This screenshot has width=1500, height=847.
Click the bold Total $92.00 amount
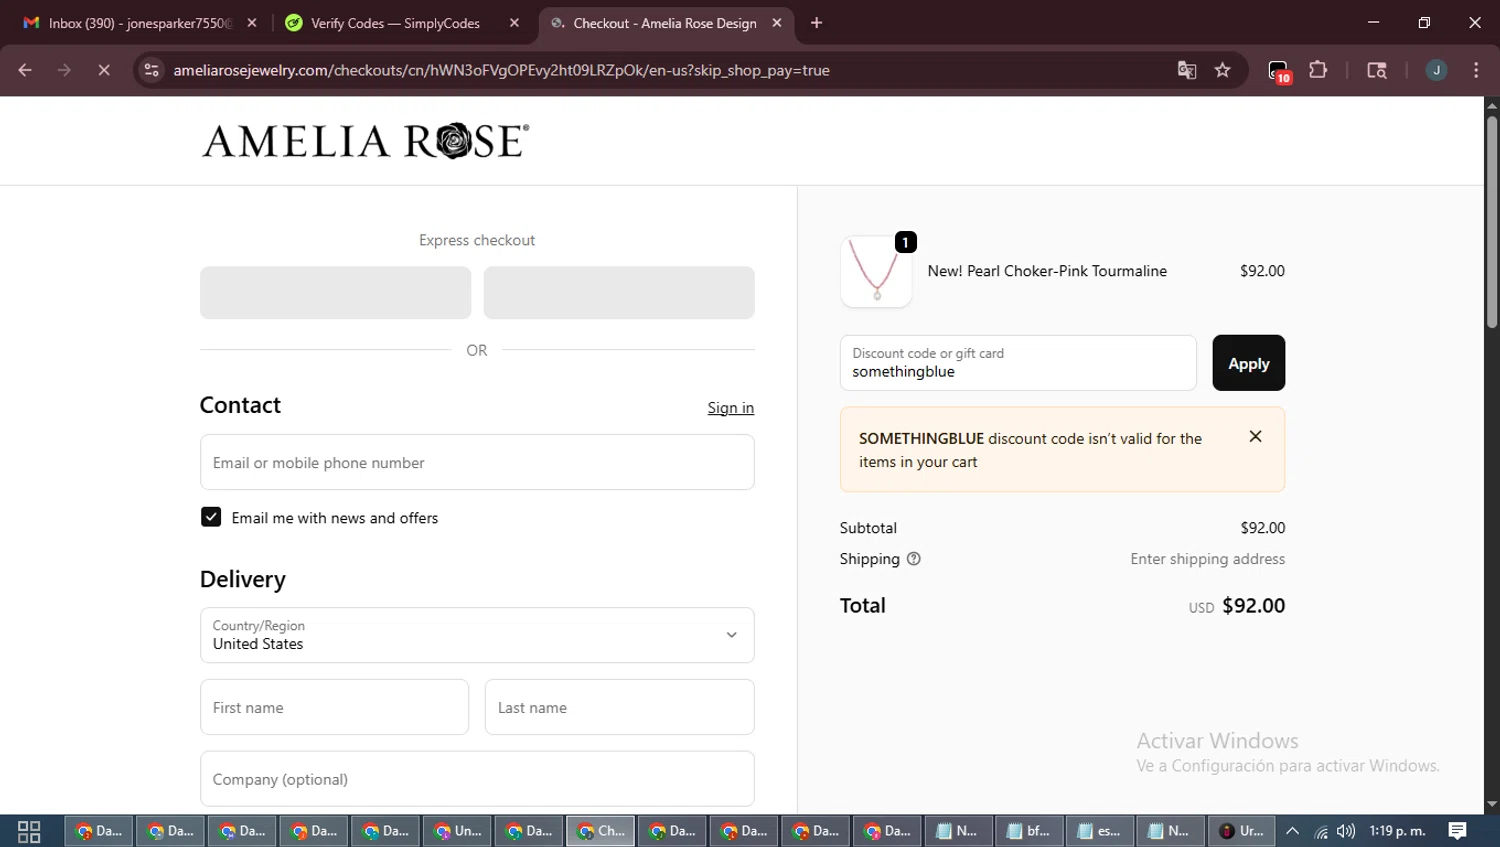coord(1253,606)
